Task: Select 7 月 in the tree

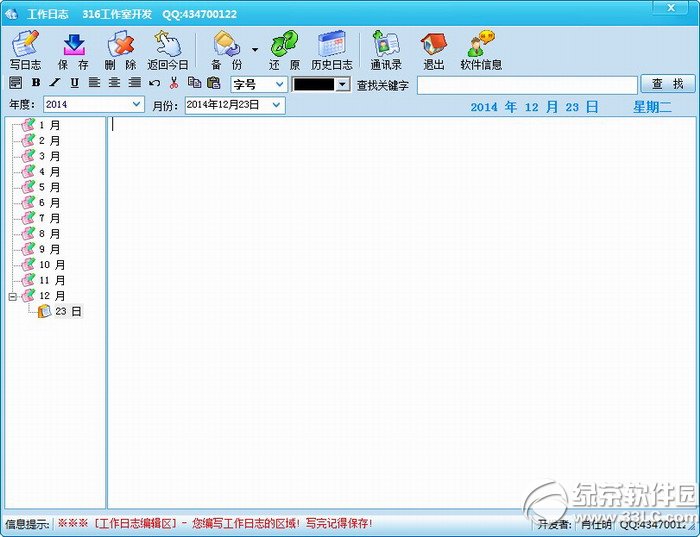Action: [x=41, y=218]
